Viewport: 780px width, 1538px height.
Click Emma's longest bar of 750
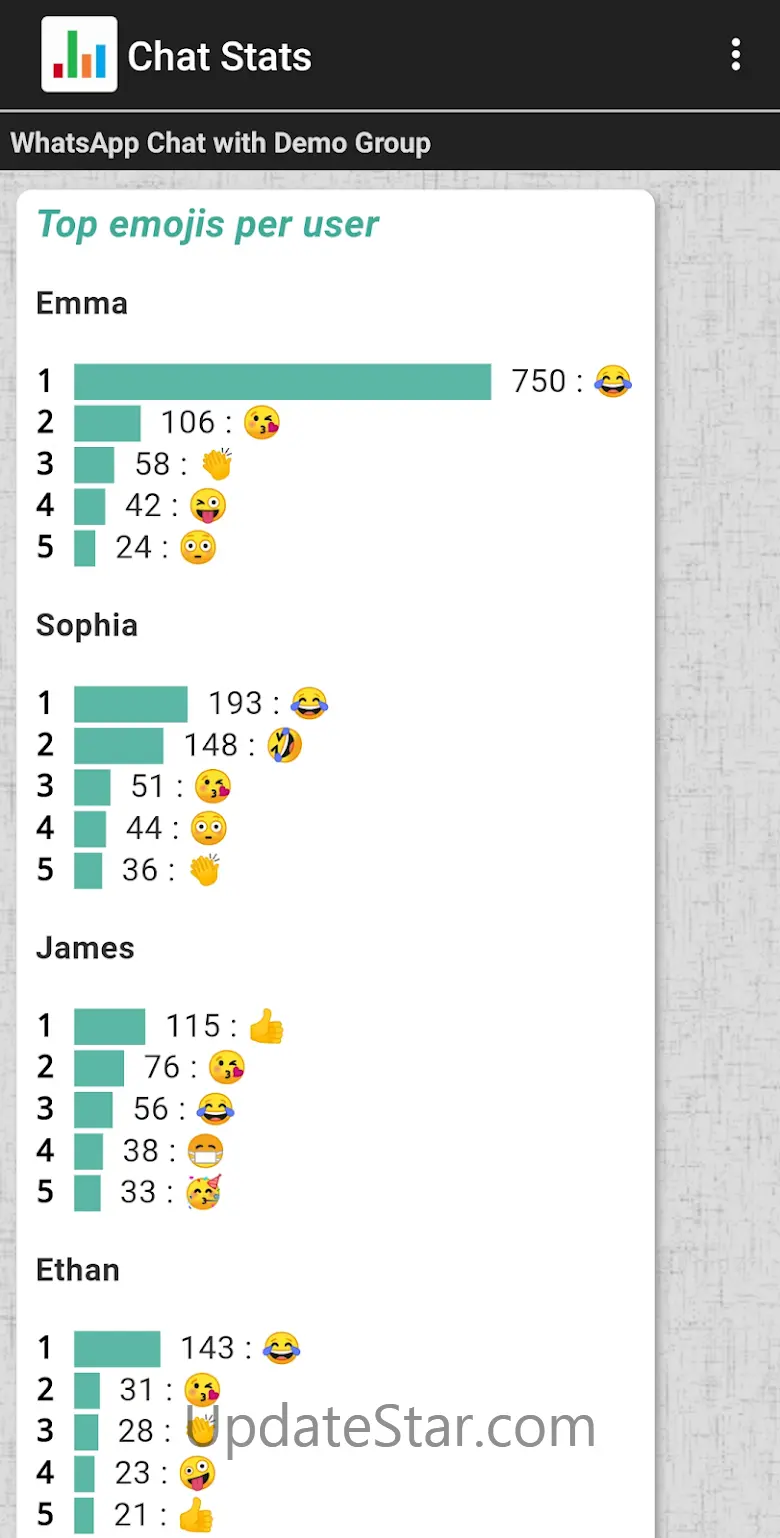click(x=282, y=381)
